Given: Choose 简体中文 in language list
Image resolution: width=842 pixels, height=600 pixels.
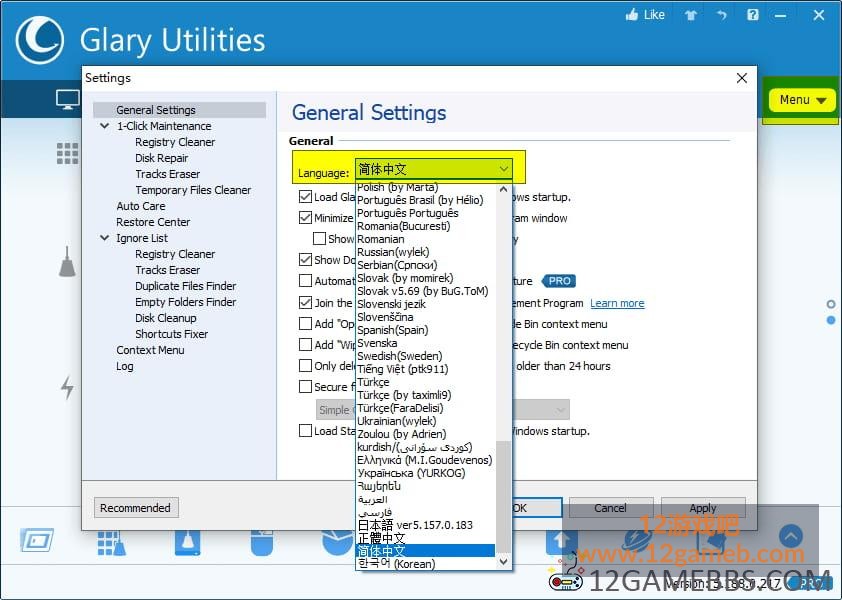Looking at the screenshot, I should pos(425,551).
